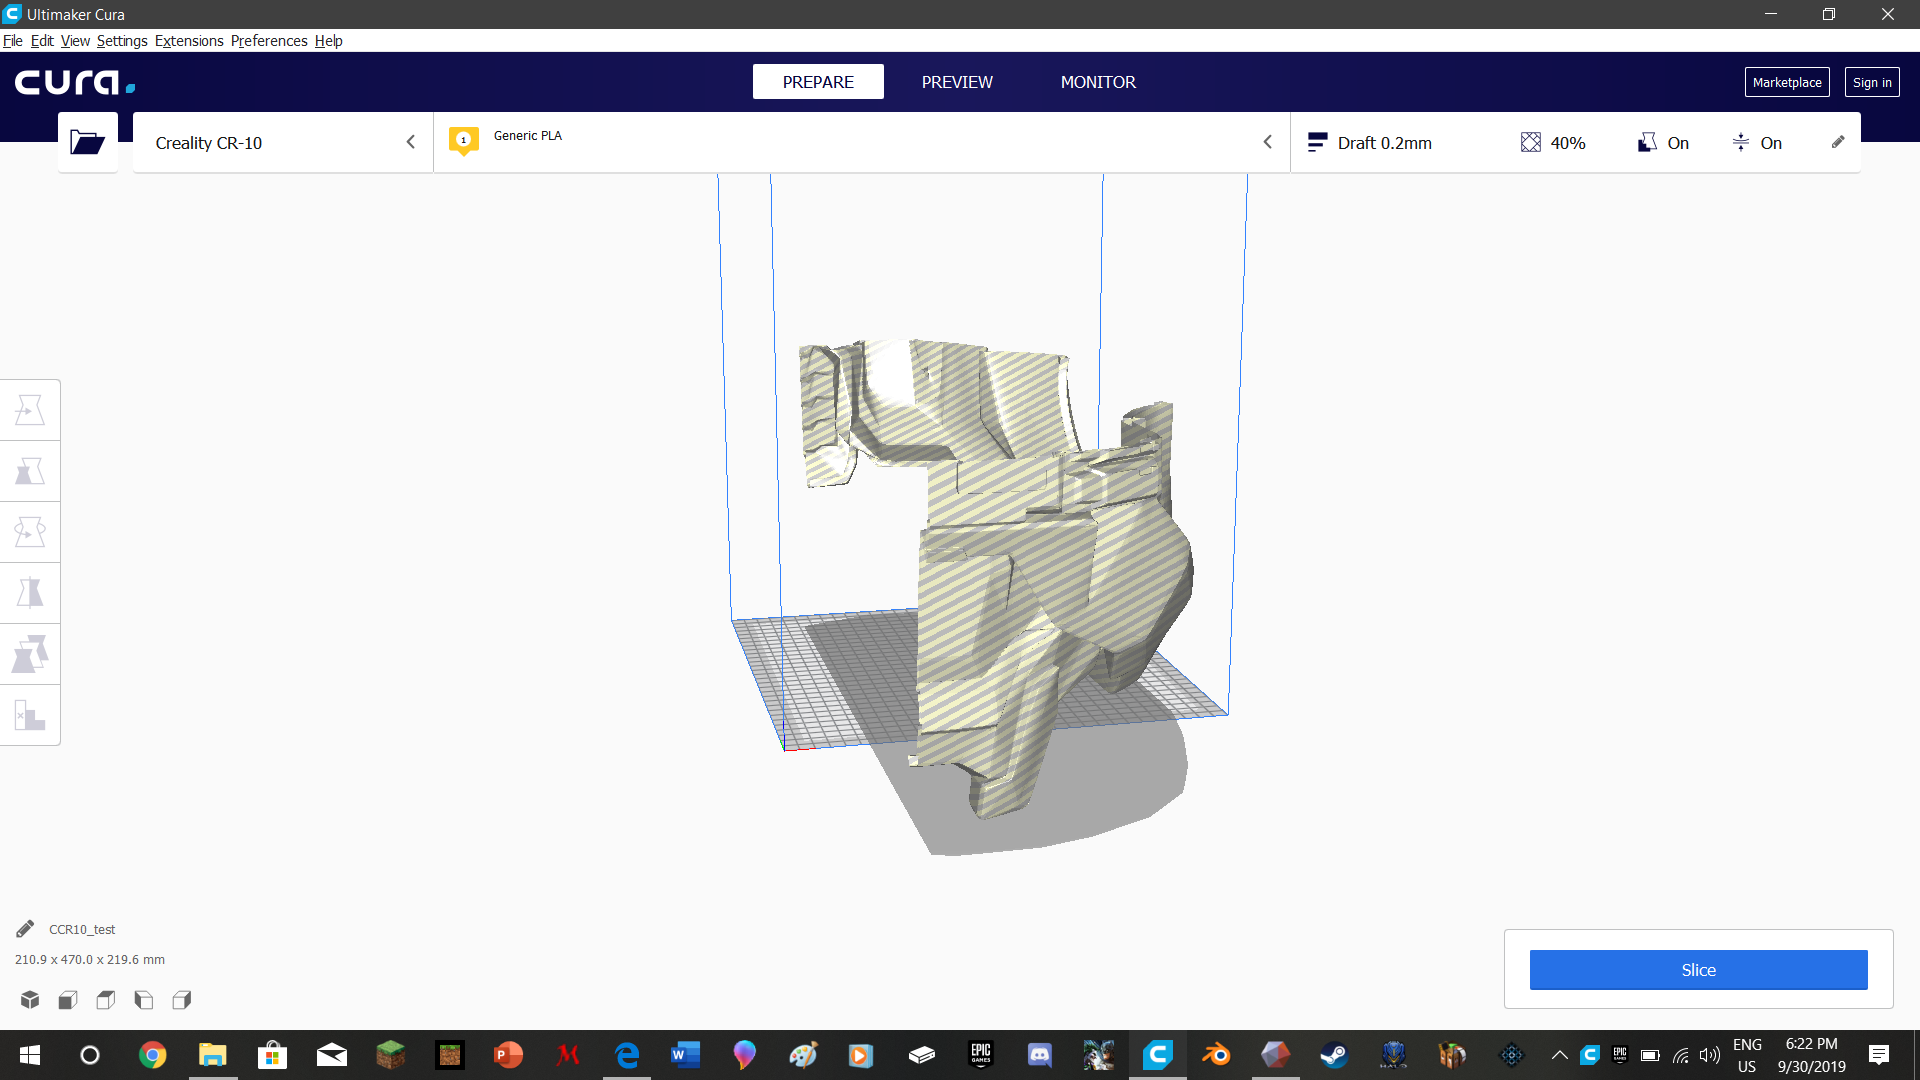
Task: Click the model dimensions text 210.9 x 470.0 x 219.6 mm
Action: [x=90, y=959]
